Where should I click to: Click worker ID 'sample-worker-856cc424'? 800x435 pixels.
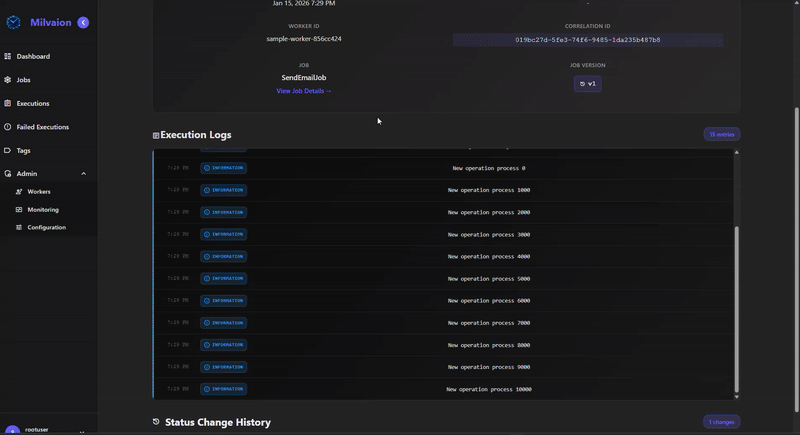point(304,39)
